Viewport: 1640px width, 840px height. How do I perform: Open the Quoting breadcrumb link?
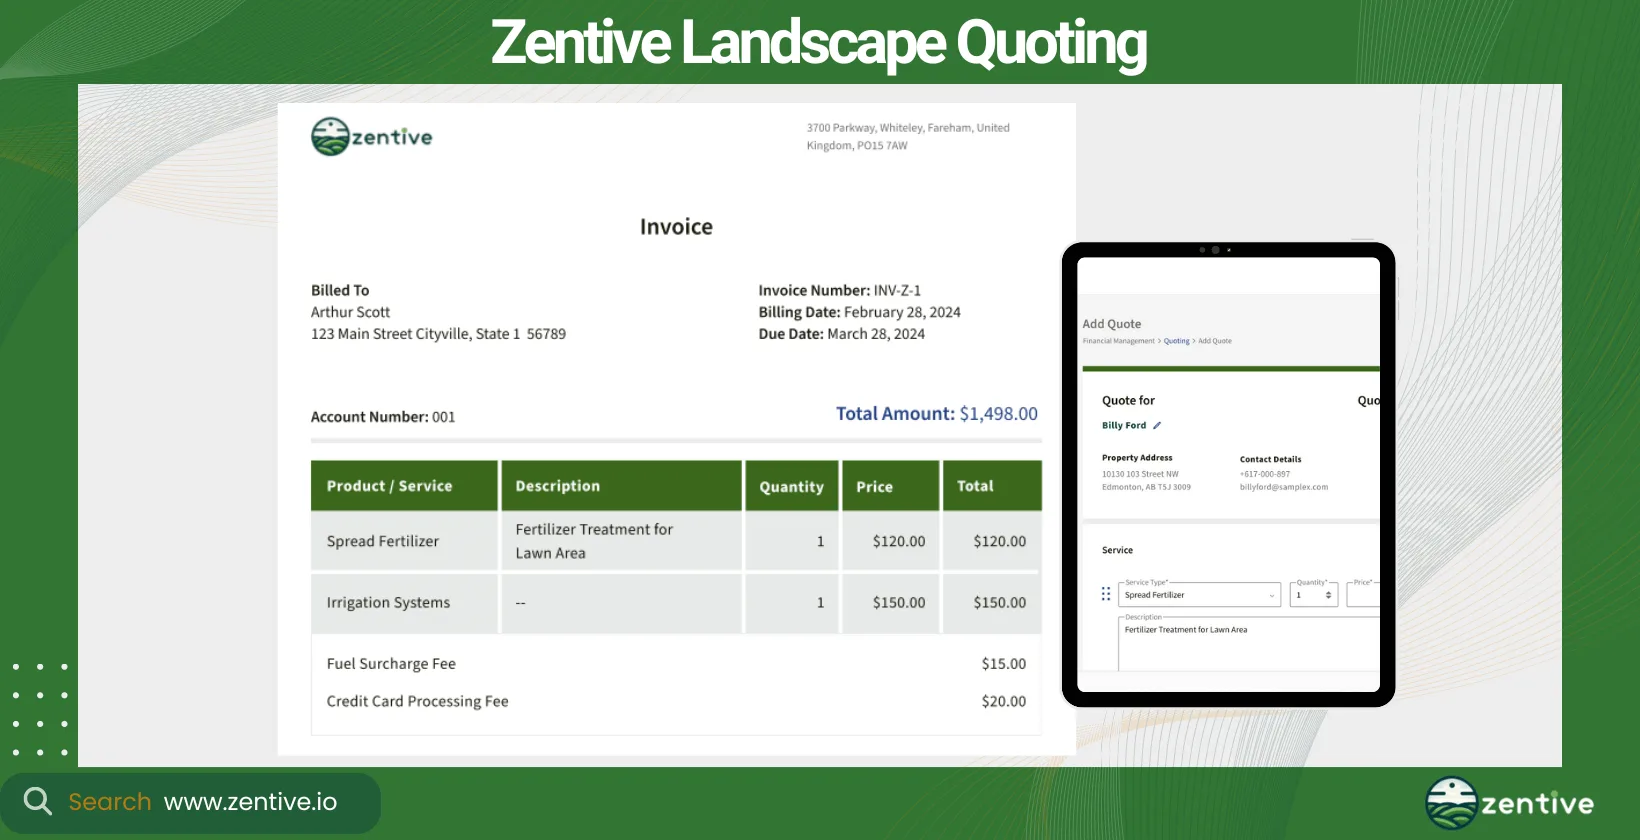click(1176, 341)
